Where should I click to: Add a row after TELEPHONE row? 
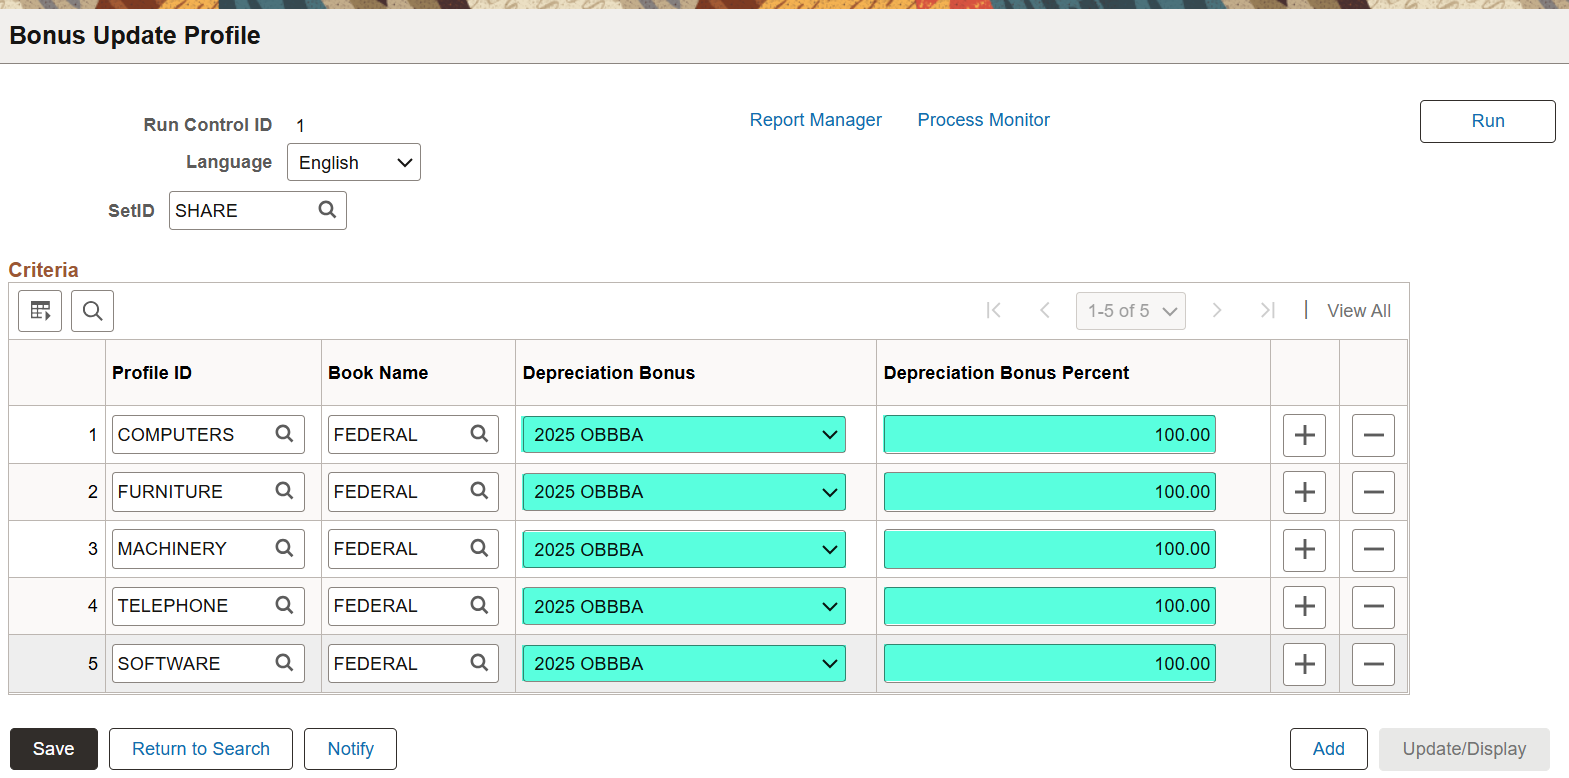(x=1304, y=606)
